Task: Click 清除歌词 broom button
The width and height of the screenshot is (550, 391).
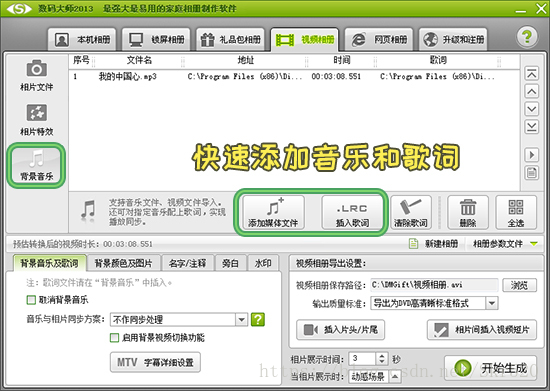Action: 411,213
